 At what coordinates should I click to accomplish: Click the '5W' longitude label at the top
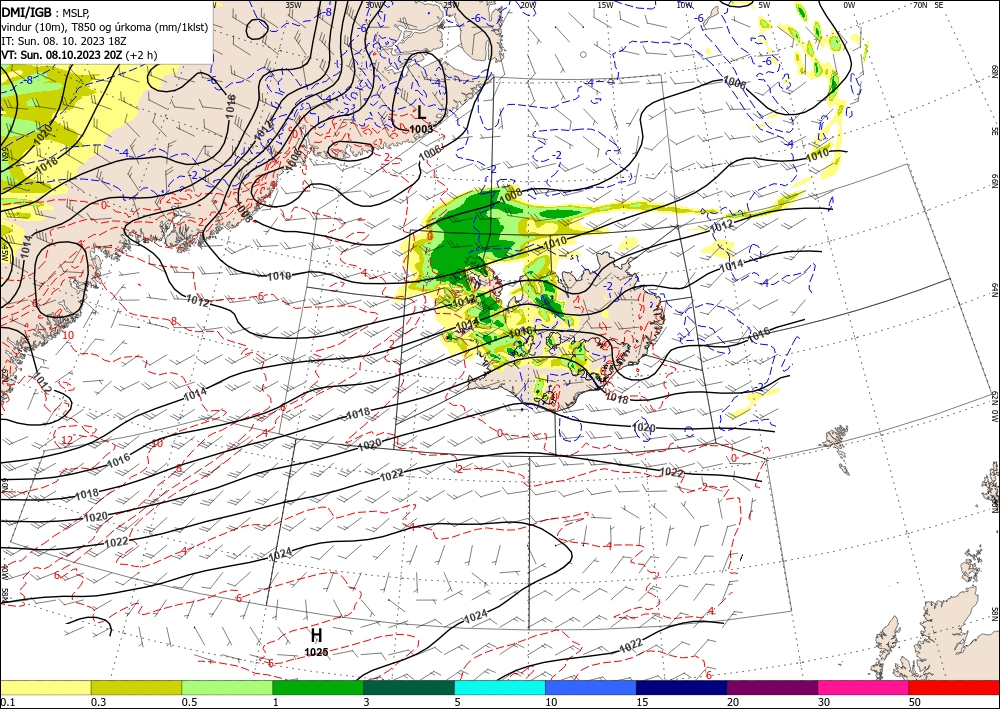click(764, 5)
